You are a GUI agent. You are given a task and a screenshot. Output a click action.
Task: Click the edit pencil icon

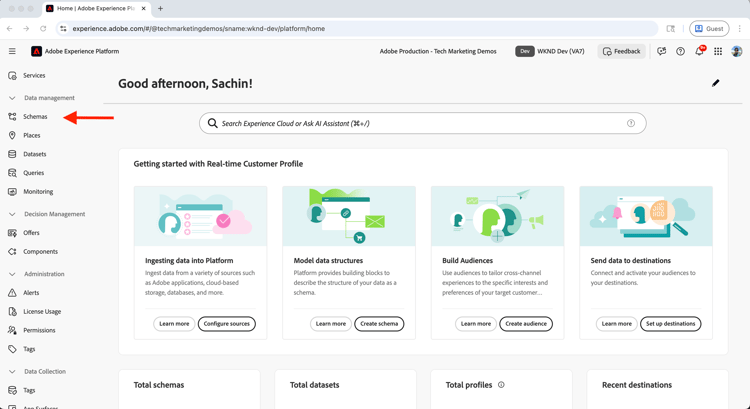(x=716, y=83)
